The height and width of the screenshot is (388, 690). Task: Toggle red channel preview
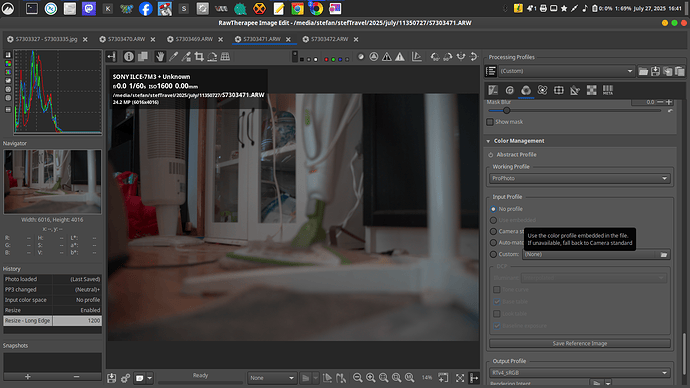pos(326,59)
